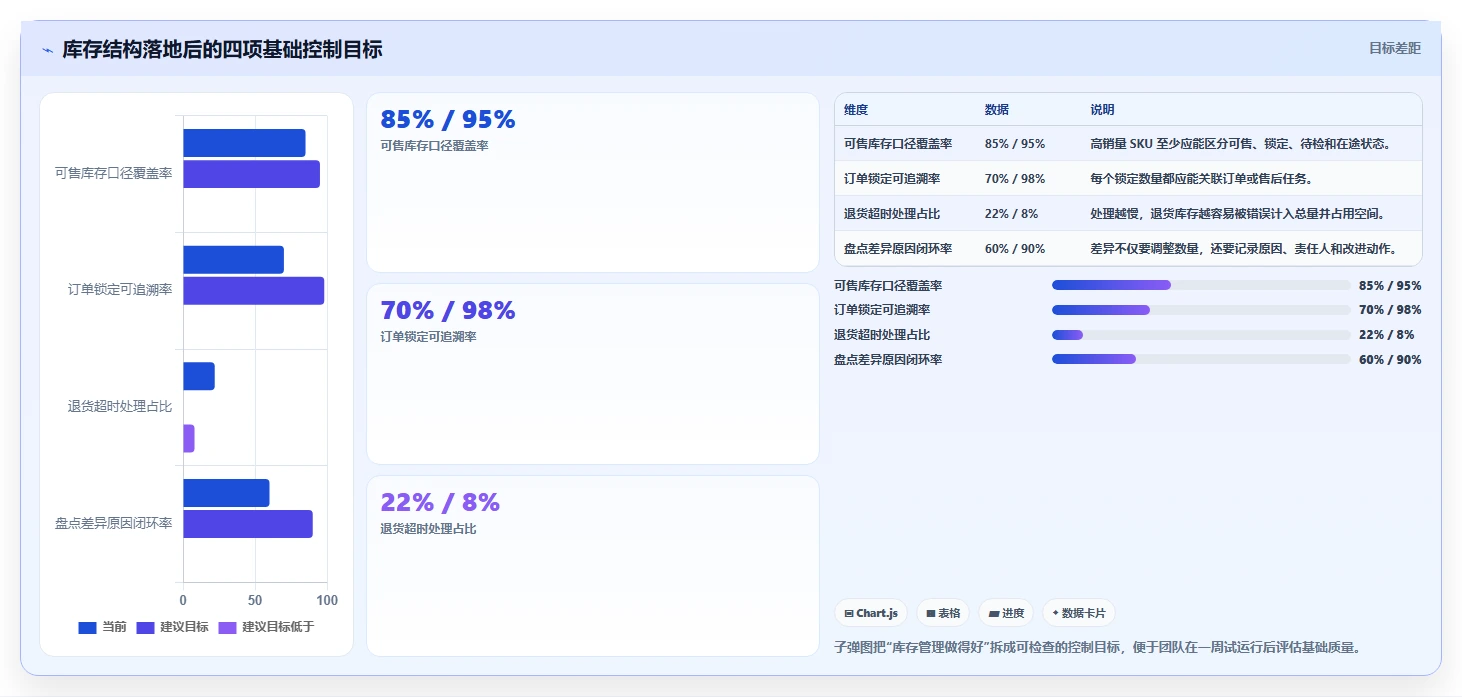Click the 可售库存口径覆盖率 progress bar

(x=1201, y=285)
